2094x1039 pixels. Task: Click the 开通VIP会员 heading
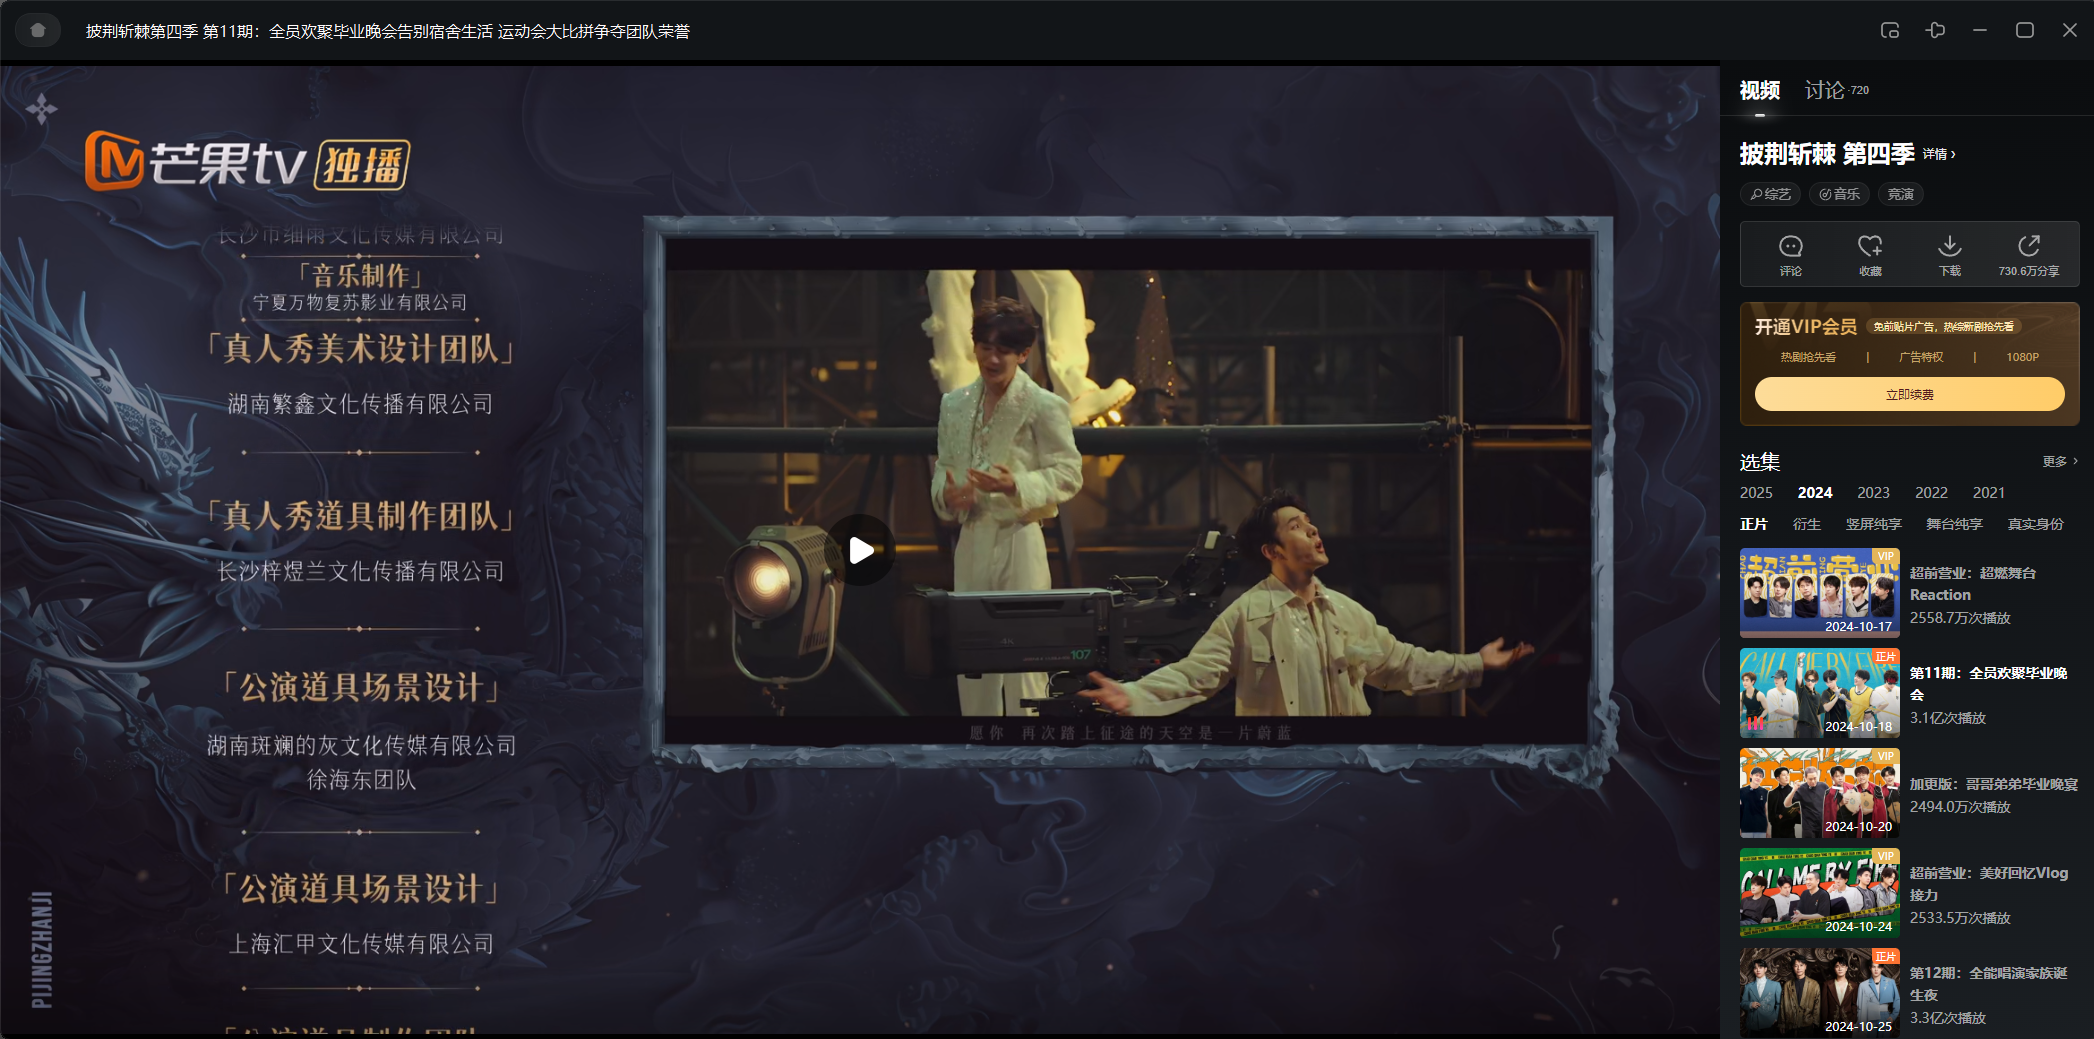1806,327
